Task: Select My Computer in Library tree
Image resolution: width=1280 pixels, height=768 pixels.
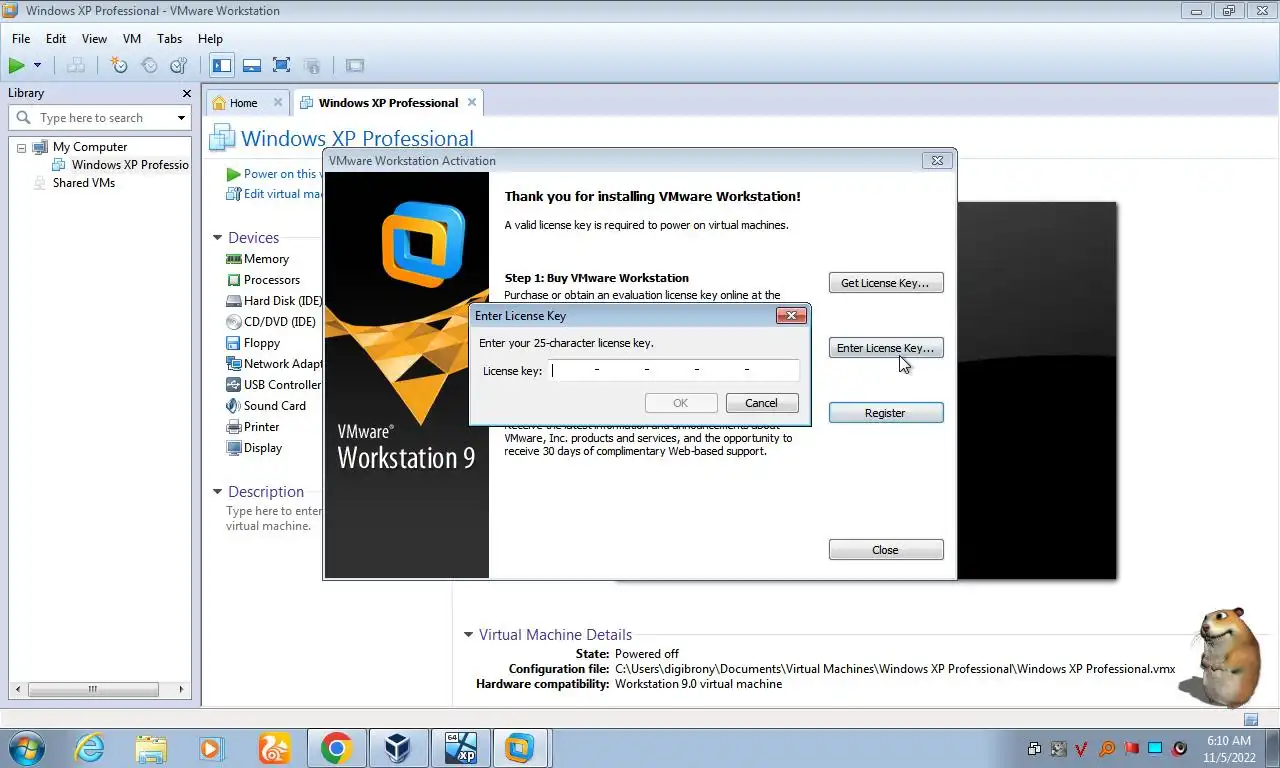Action: 90,147
